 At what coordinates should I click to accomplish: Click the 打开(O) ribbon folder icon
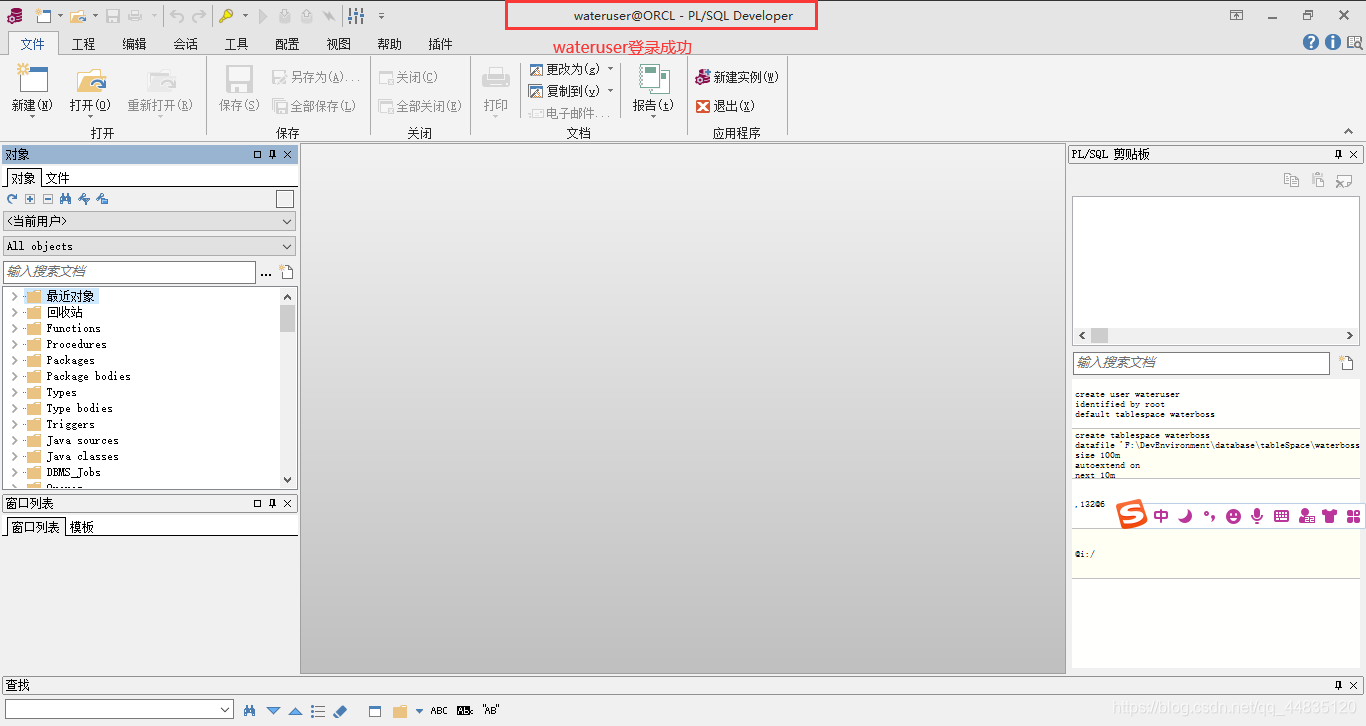click(90, 80)
